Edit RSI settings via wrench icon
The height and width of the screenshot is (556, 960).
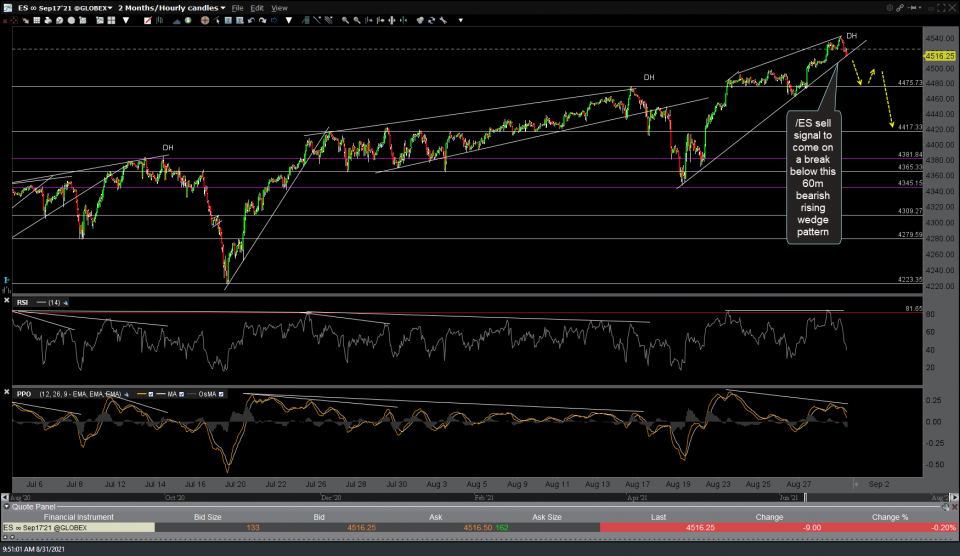pyautogui.click(x=66, y=302)
